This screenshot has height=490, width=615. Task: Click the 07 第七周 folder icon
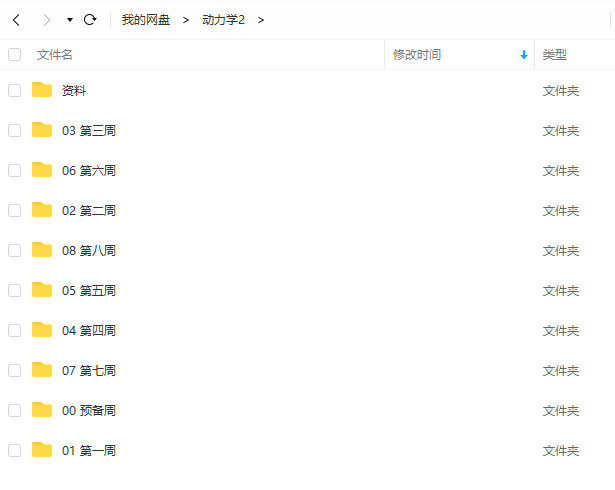(42, 370)
